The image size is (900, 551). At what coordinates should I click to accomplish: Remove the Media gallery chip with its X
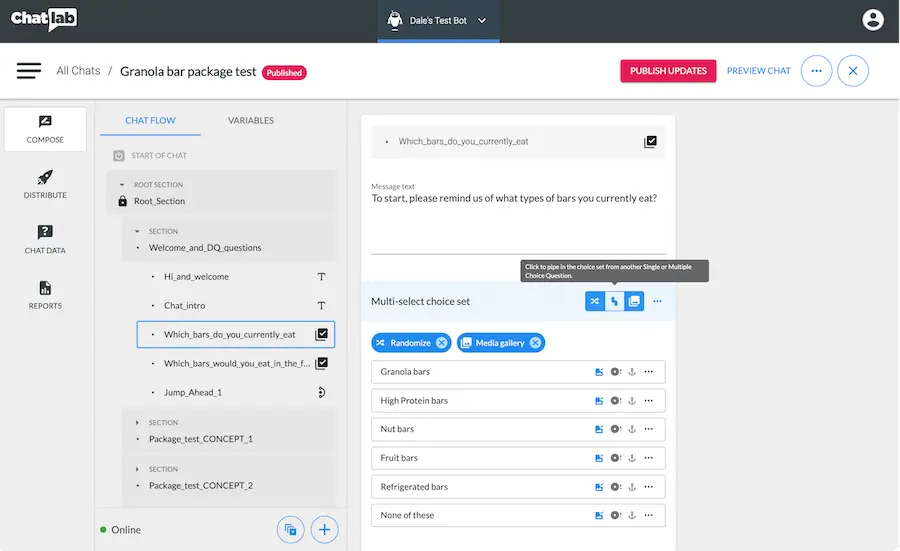click(535, 343)
